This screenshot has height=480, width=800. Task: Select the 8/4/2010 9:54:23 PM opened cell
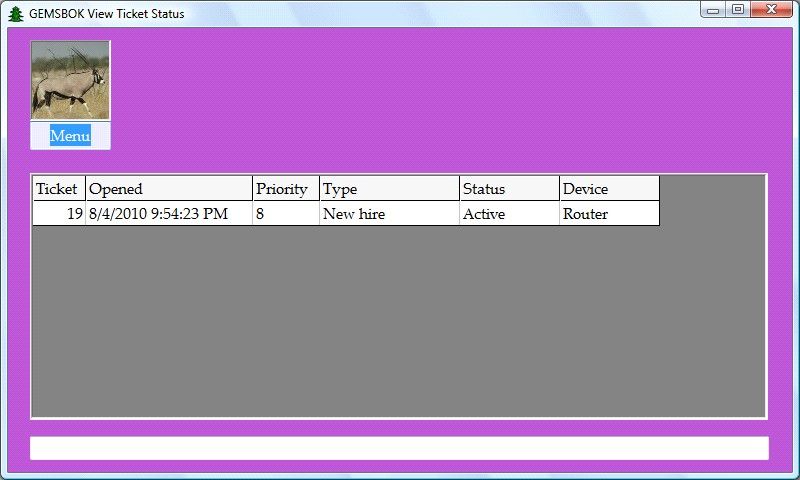point(168,214)
